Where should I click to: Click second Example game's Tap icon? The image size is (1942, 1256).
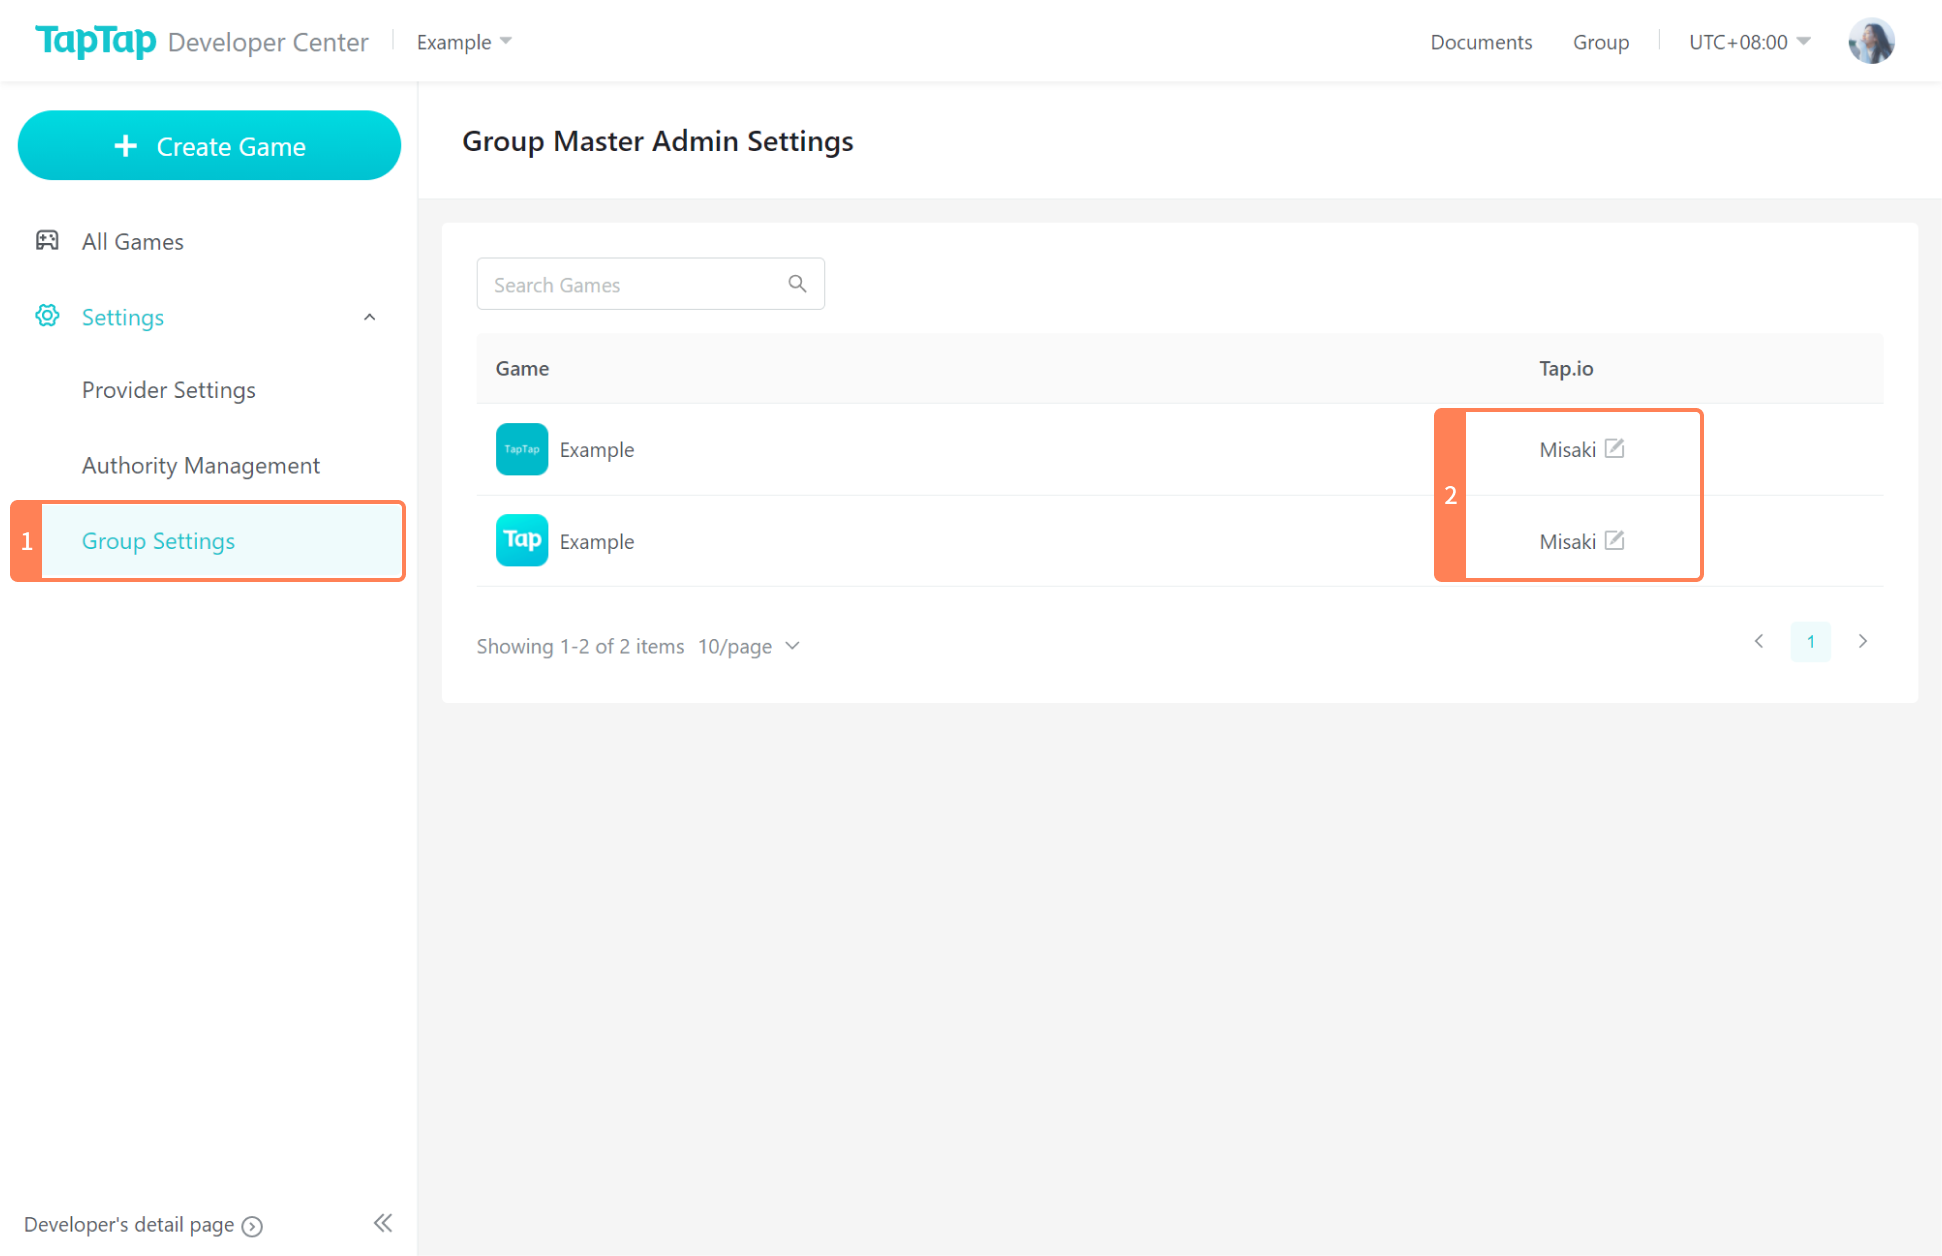pyautogui.click(x=521, y=541)
